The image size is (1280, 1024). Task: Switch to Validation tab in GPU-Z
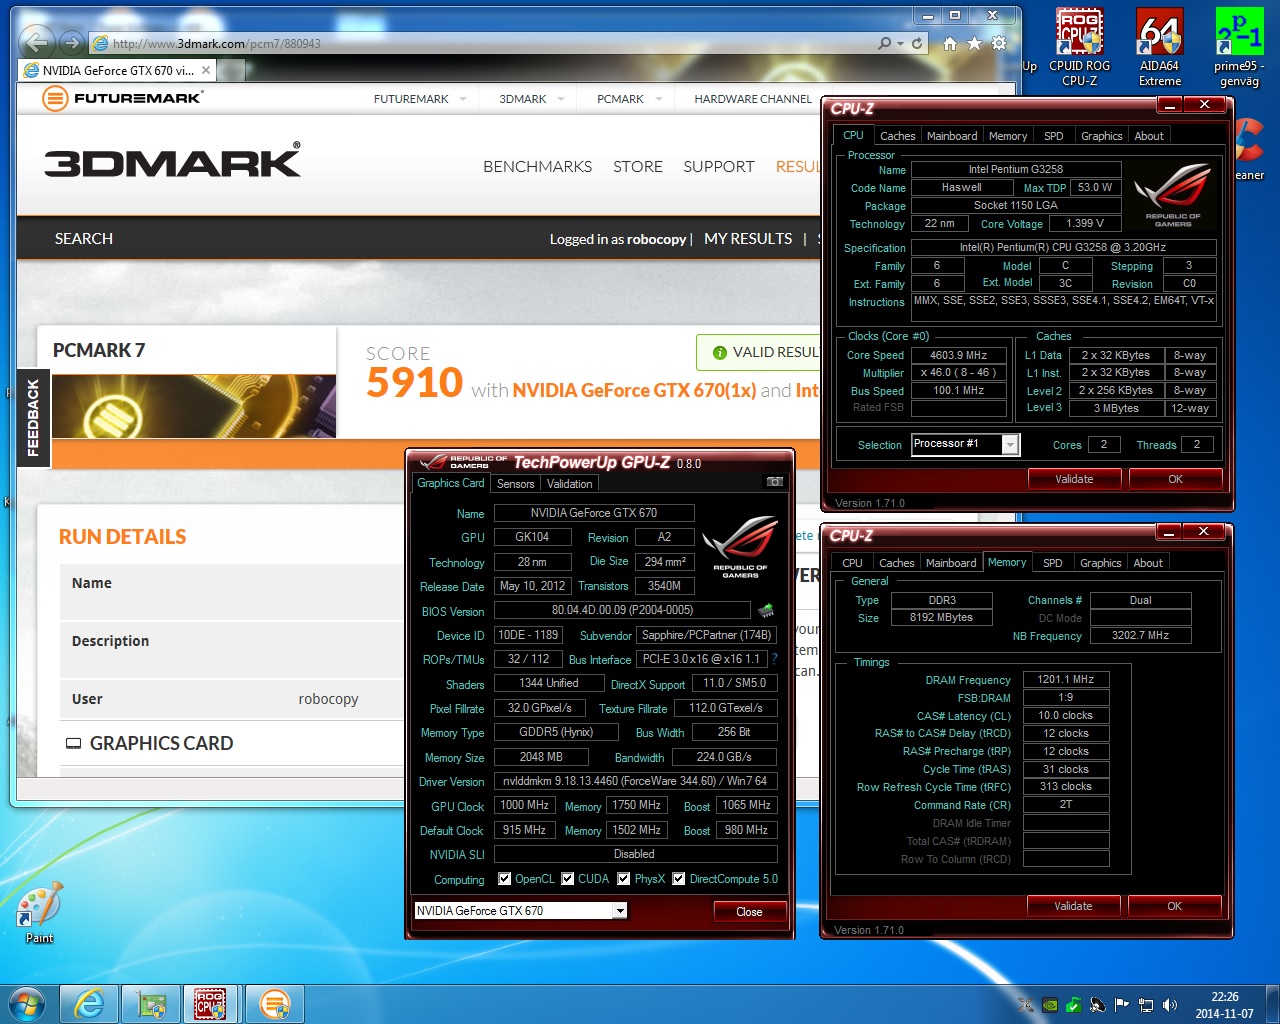click(570, 484)
